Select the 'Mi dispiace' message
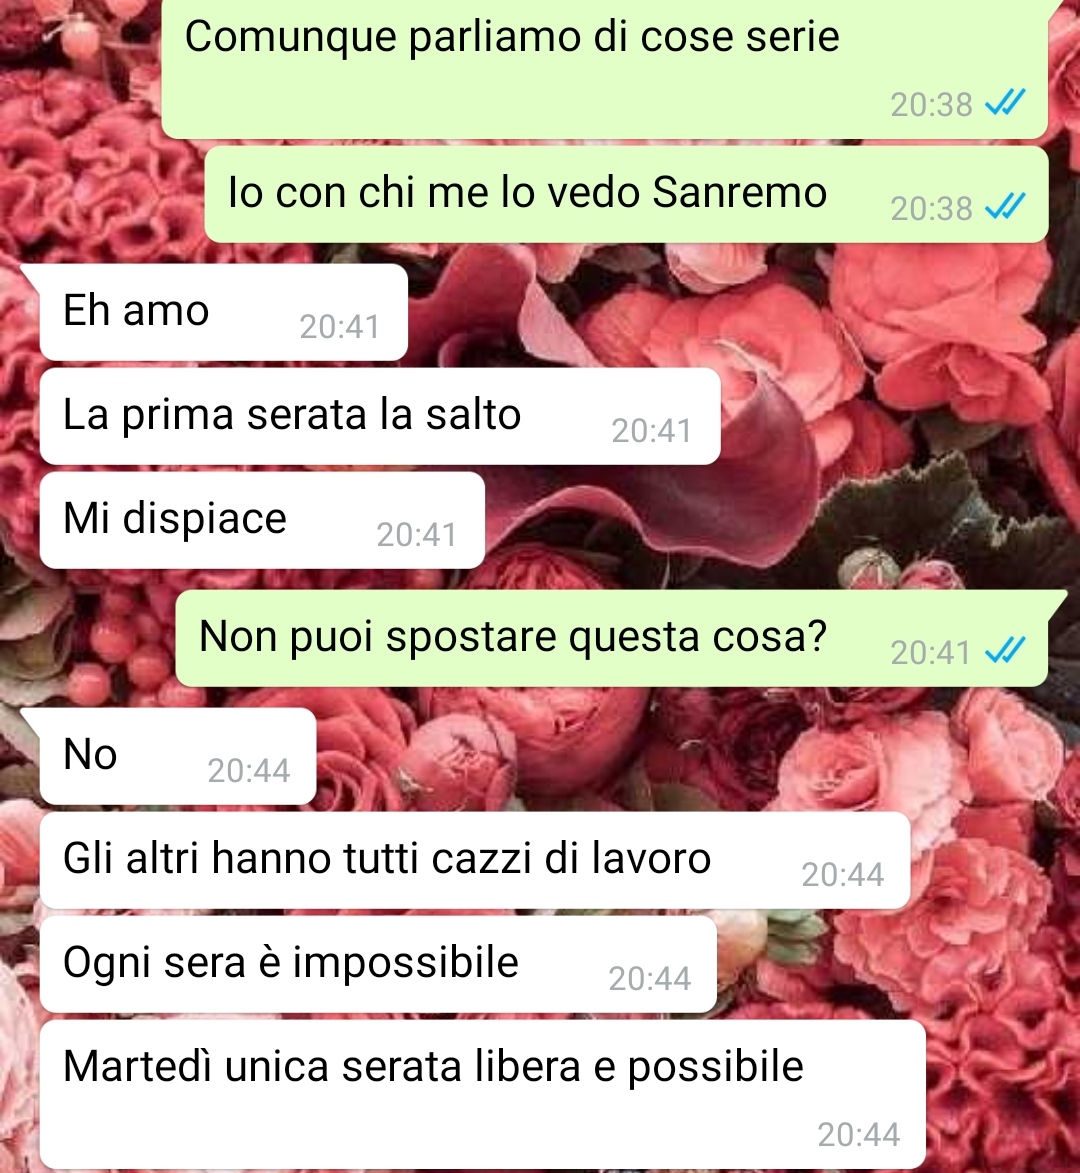This screenshot has height=1173, width=1080. coord(262,520)
